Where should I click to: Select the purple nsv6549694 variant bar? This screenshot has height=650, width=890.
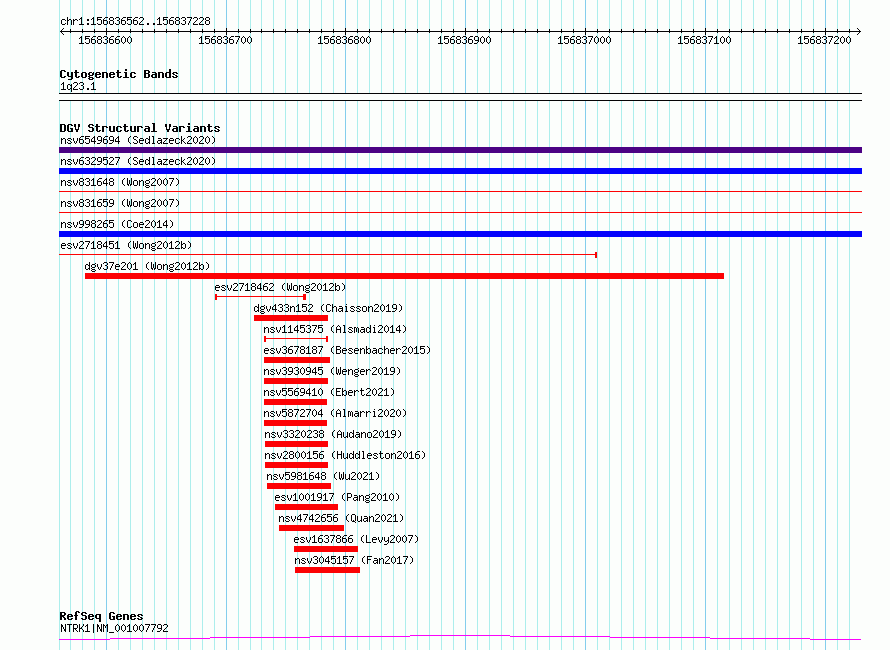coord(460,150)
